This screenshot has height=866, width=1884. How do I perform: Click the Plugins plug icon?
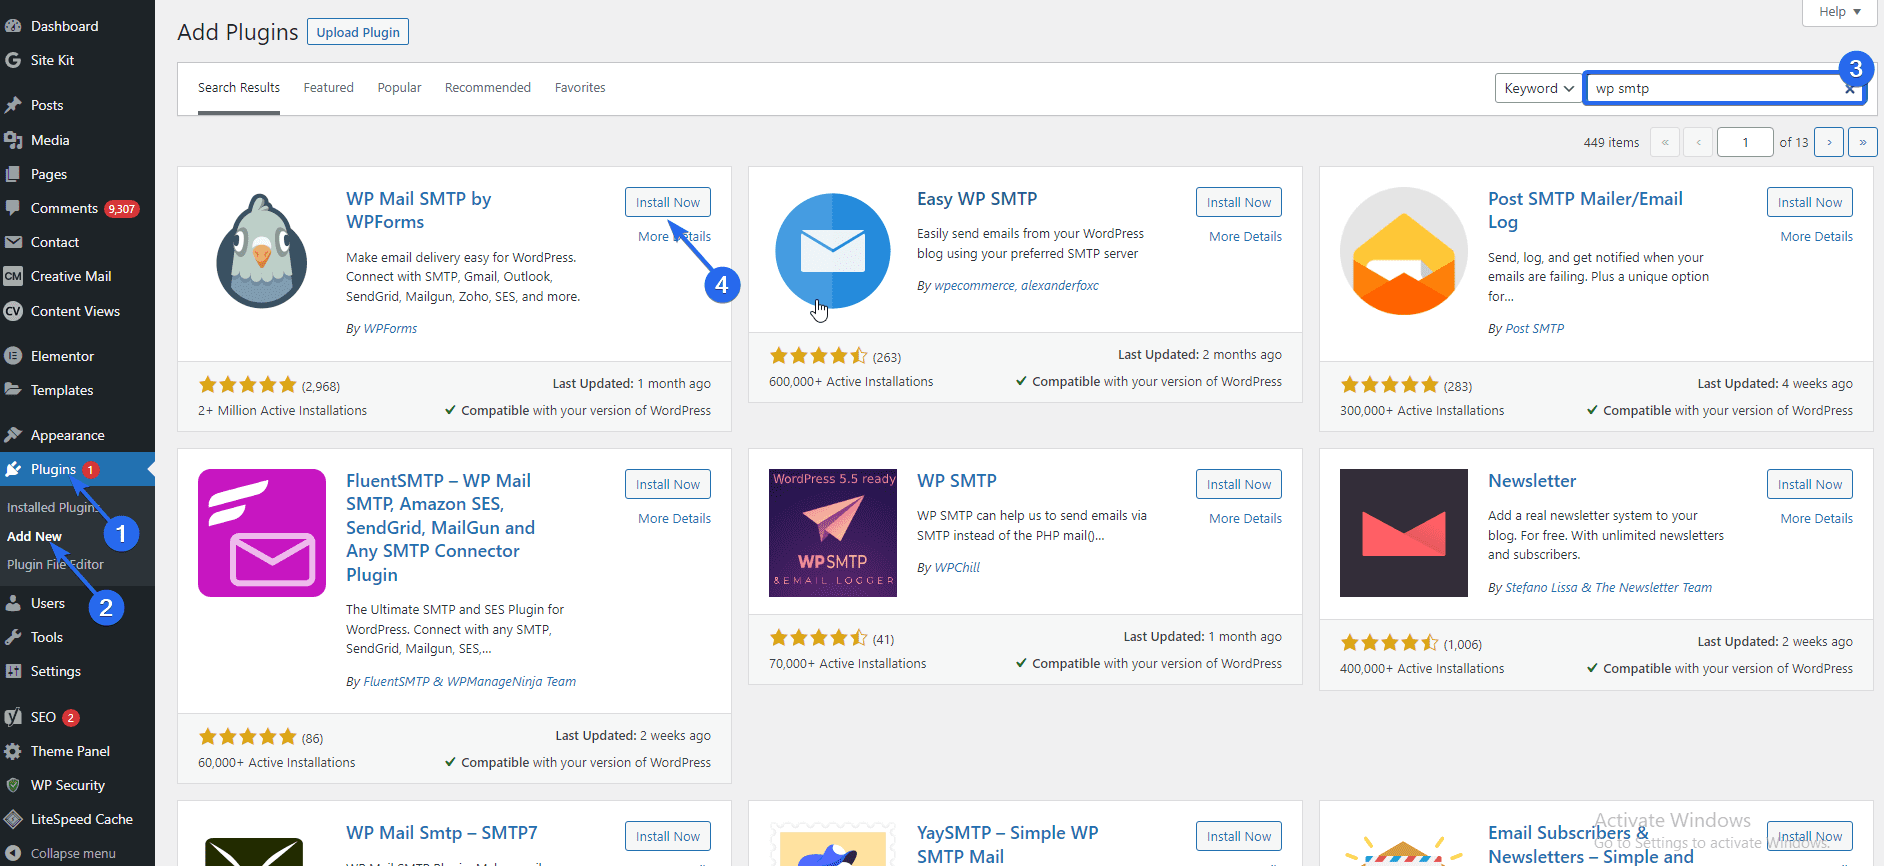point(13,469)
